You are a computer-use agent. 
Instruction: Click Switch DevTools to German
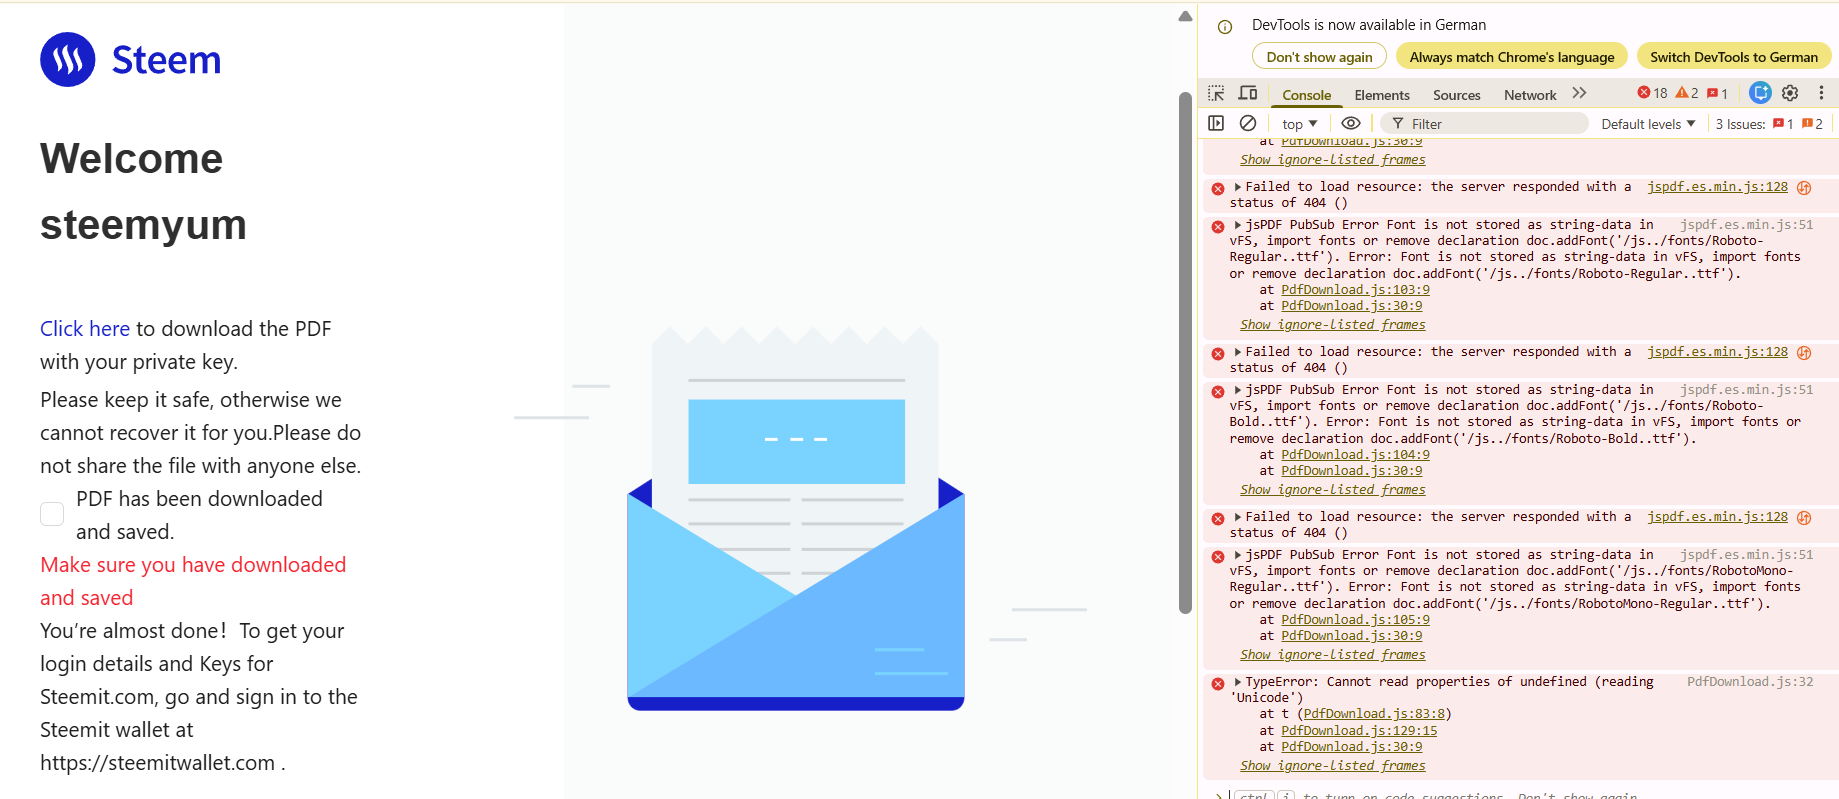[x=1733, y=57]
